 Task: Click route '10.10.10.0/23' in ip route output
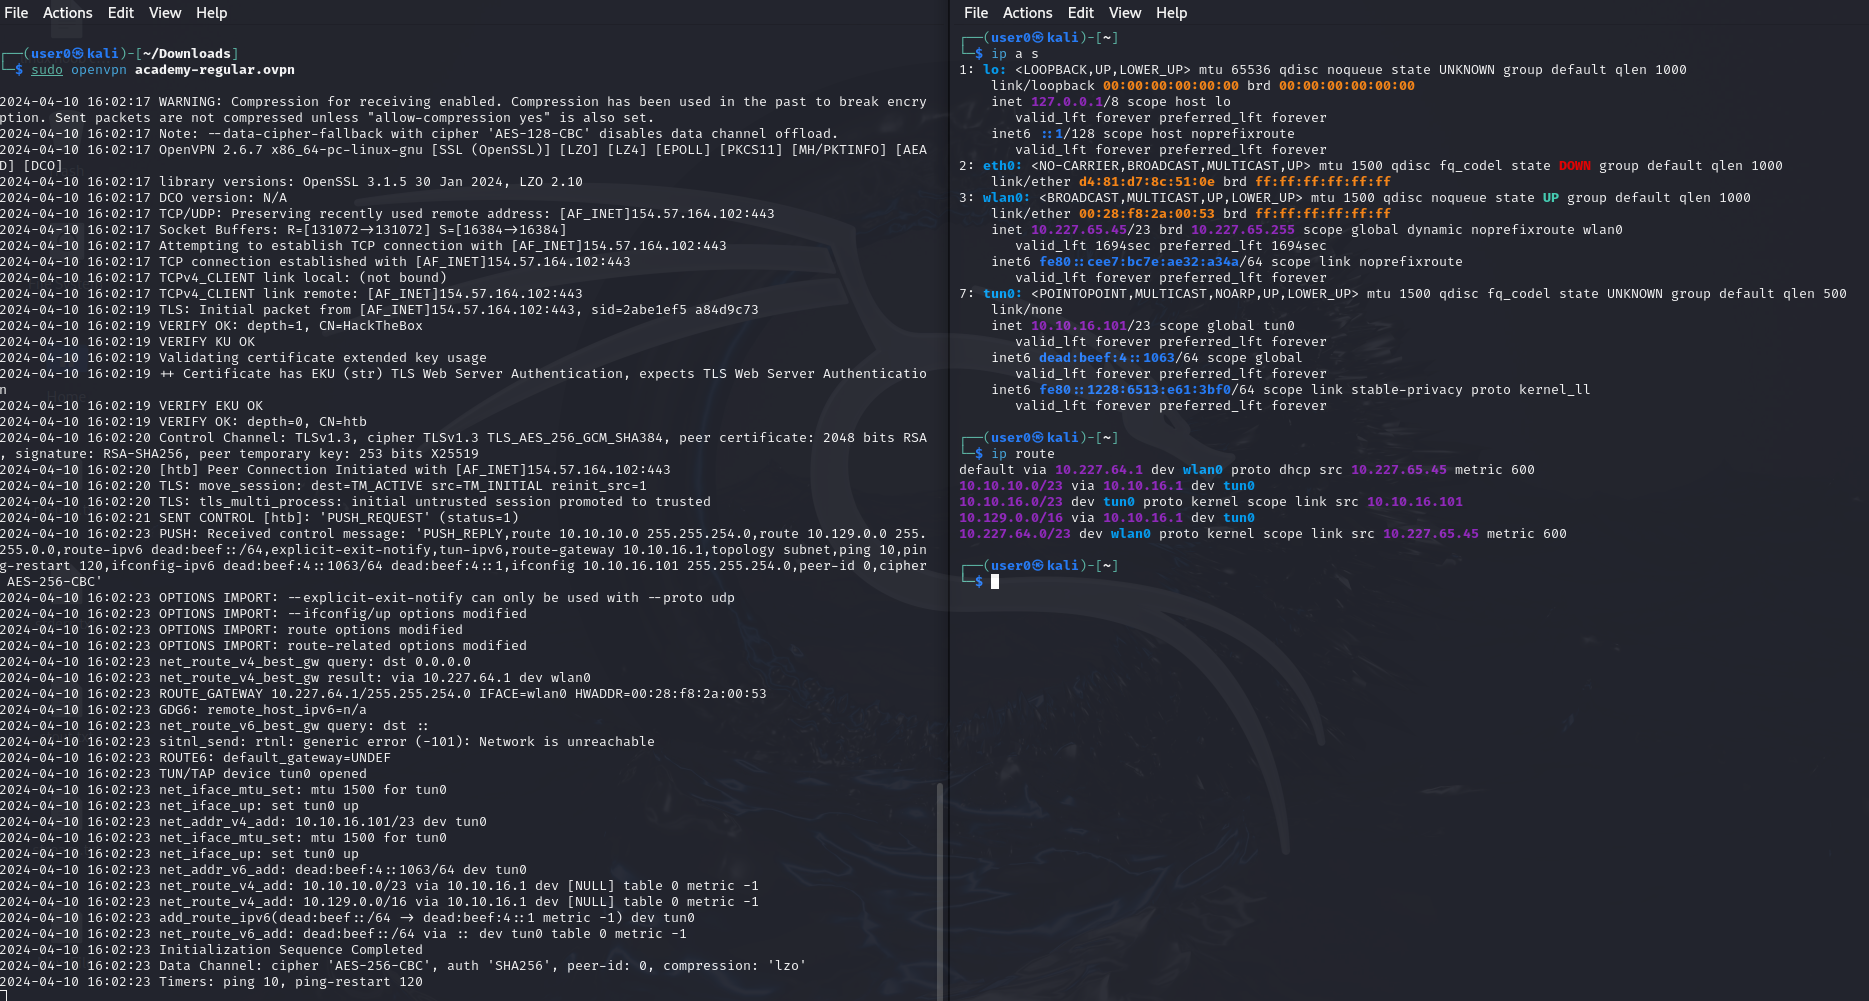[x=1011, y=486]
